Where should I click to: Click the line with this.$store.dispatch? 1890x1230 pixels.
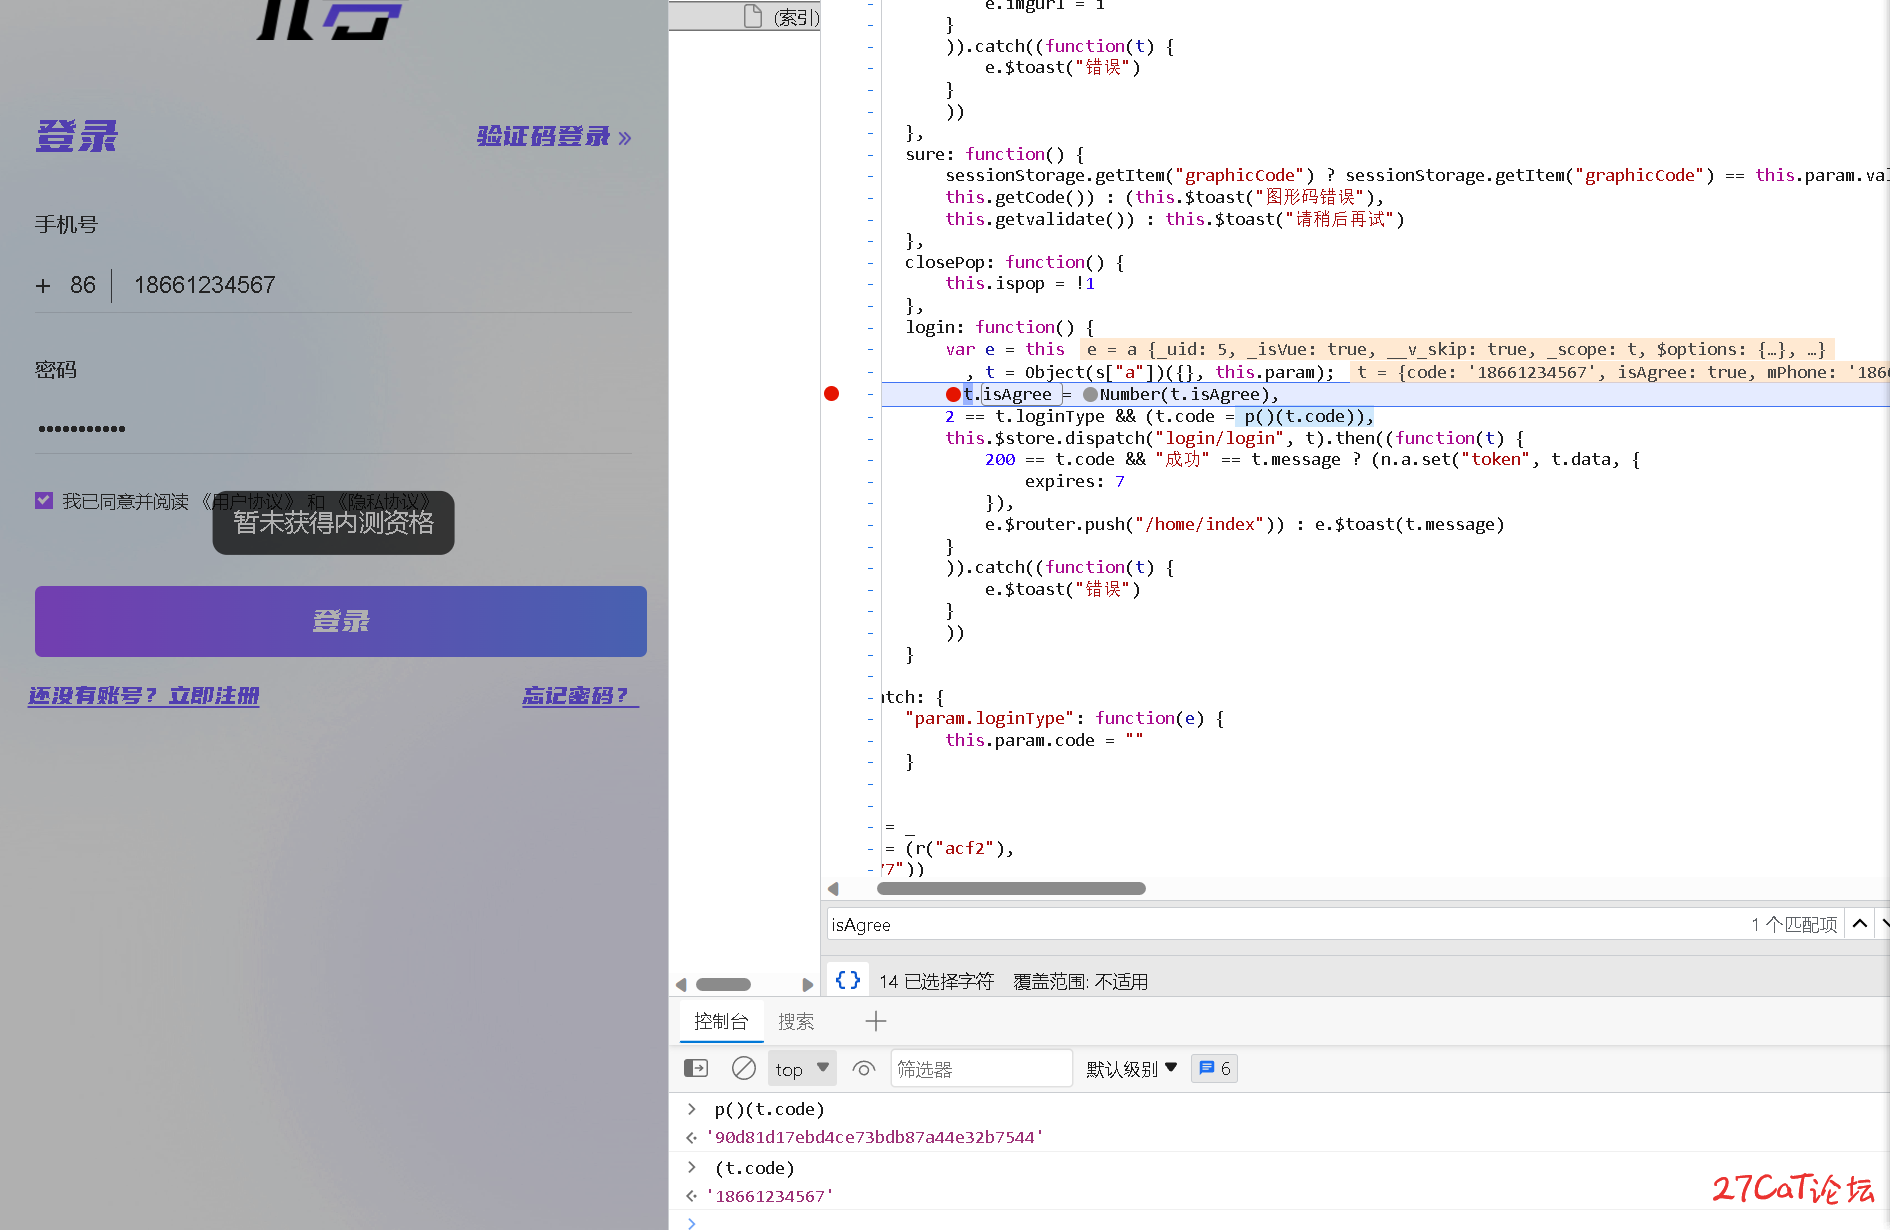1235,438
